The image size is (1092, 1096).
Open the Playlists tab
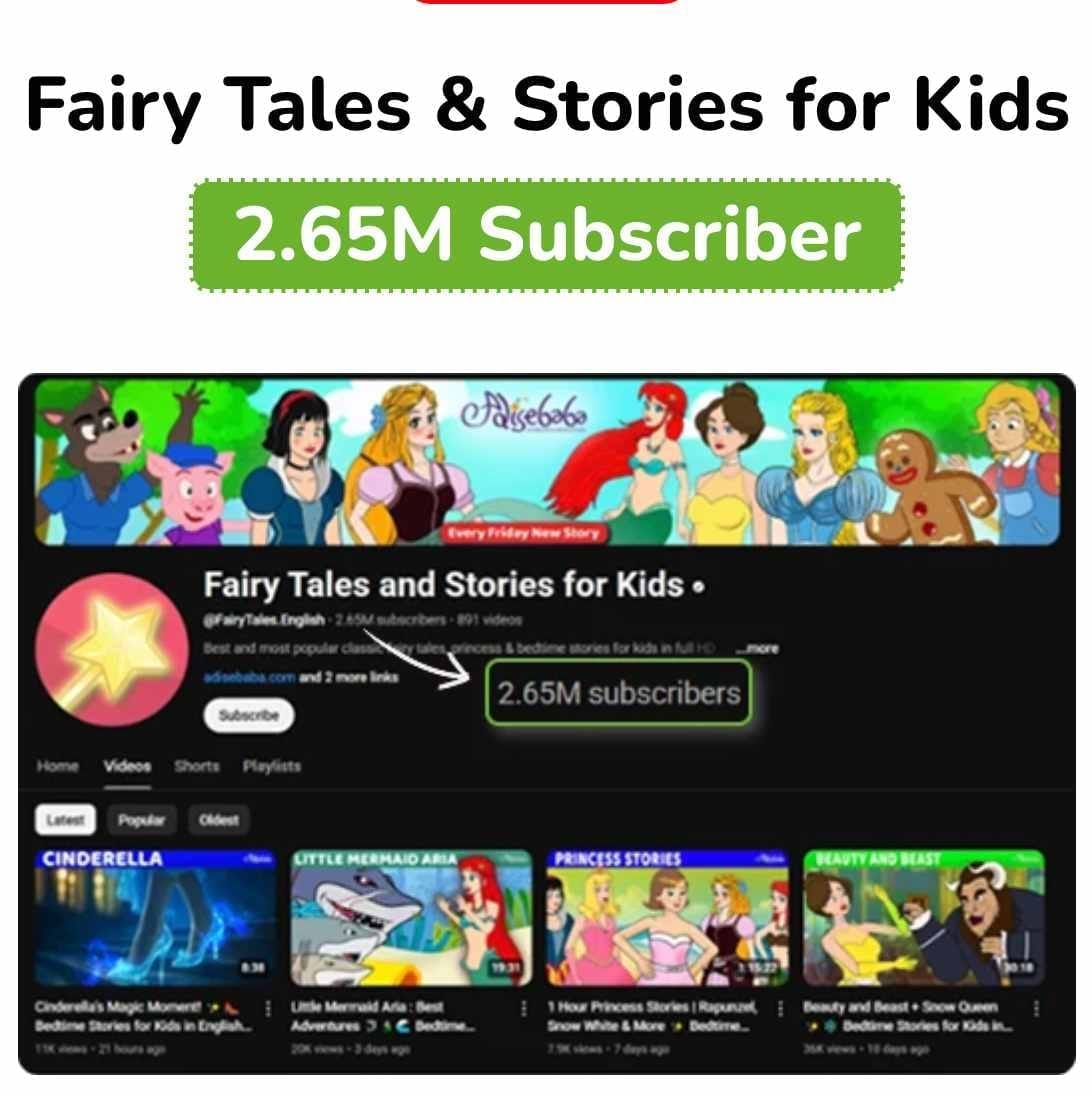point(271,766)
